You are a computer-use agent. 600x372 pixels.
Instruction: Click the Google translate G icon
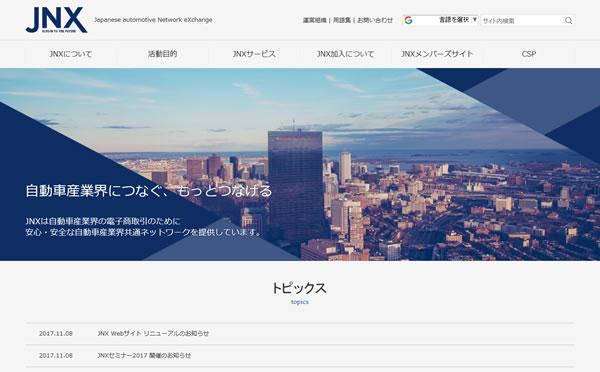click(408, 20)
